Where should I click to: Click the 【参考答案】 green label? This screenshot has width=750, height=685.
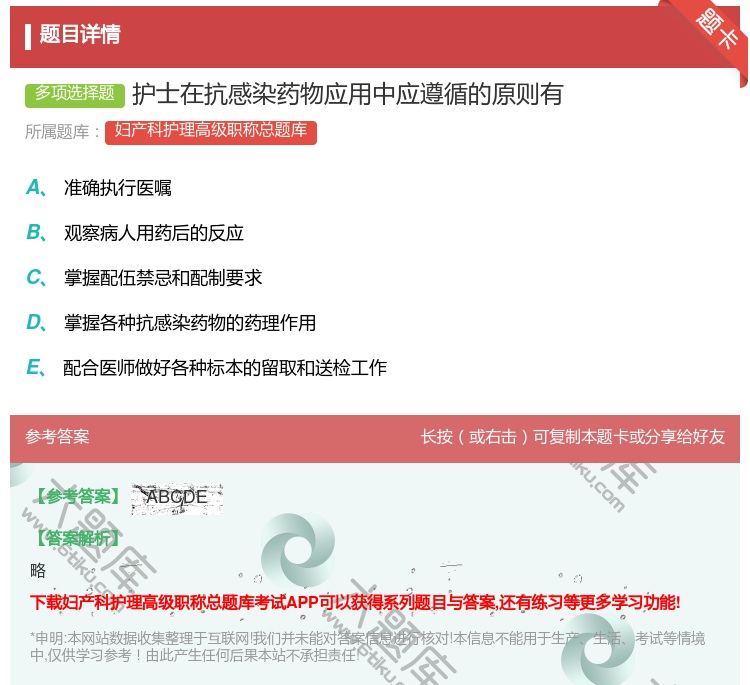[78, 497]
